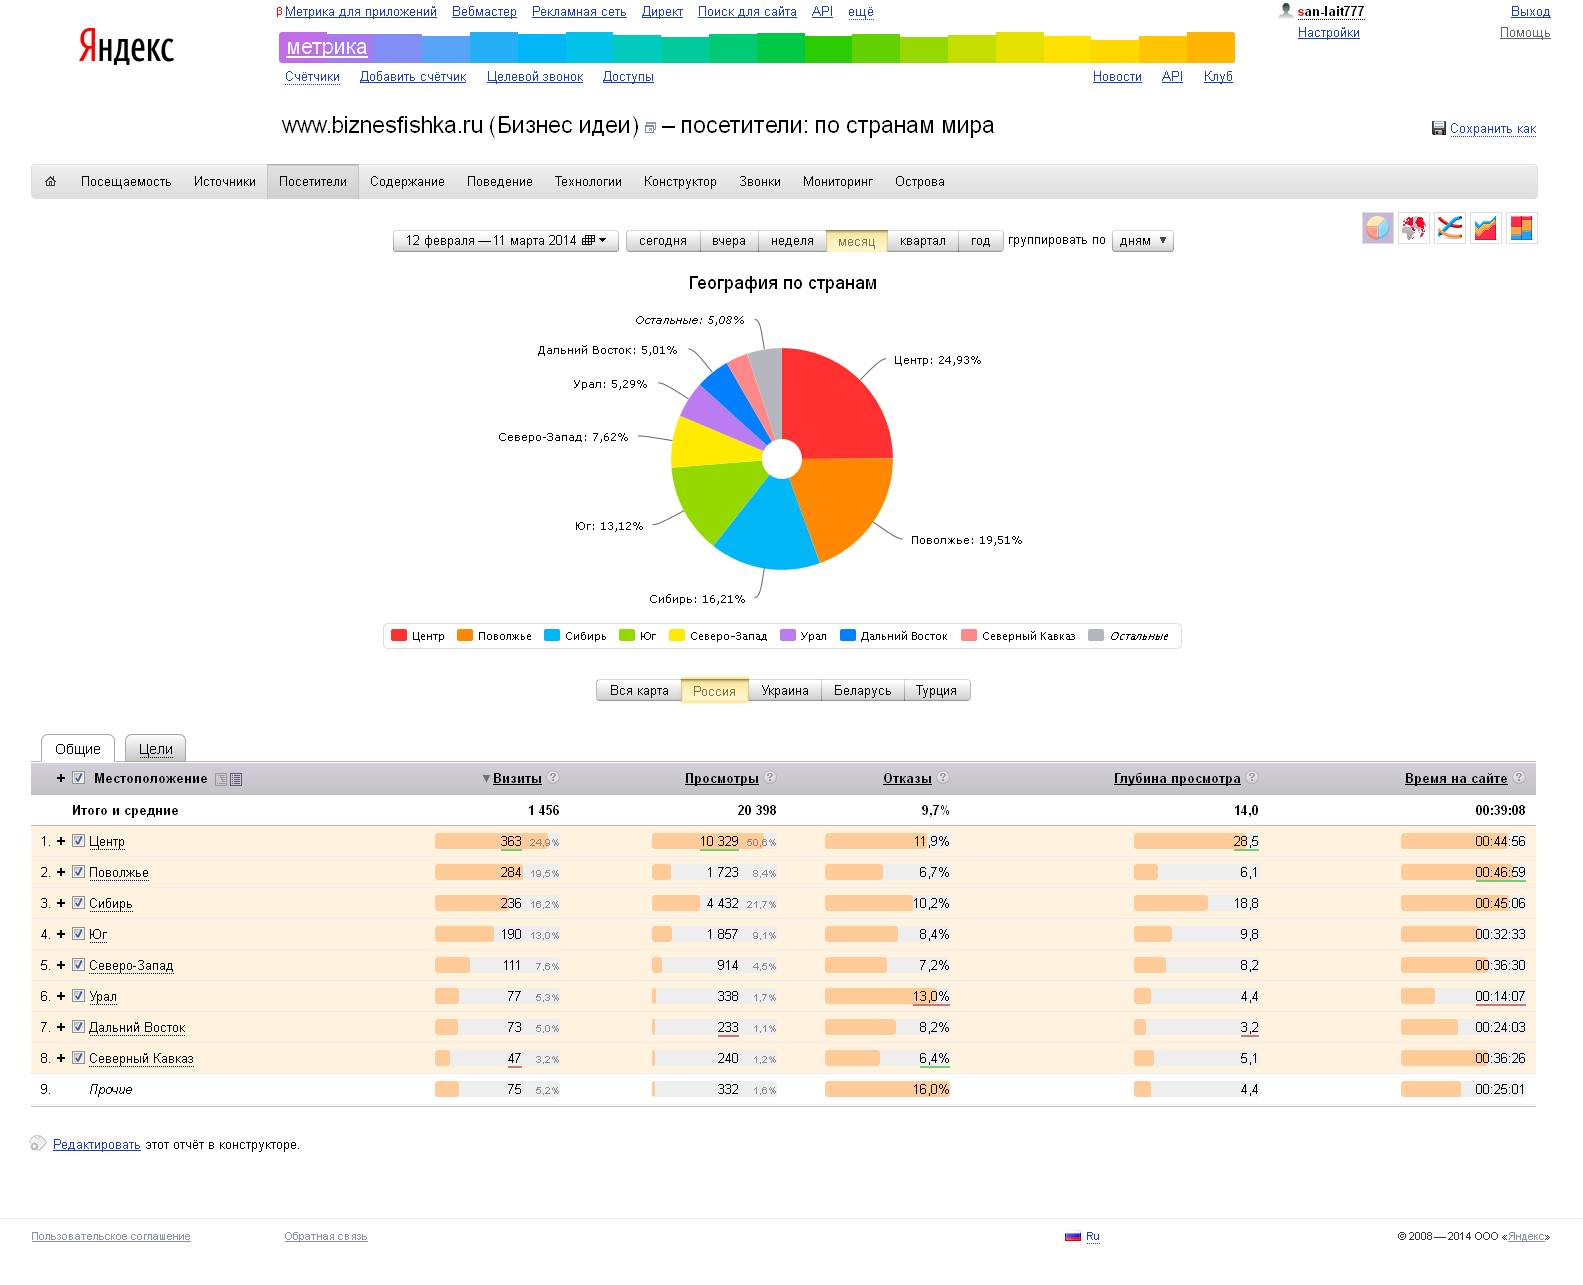Sort table by Время на сайте column
The width and height of the screenshot is (1583, 1285).
coord(1455,778)
